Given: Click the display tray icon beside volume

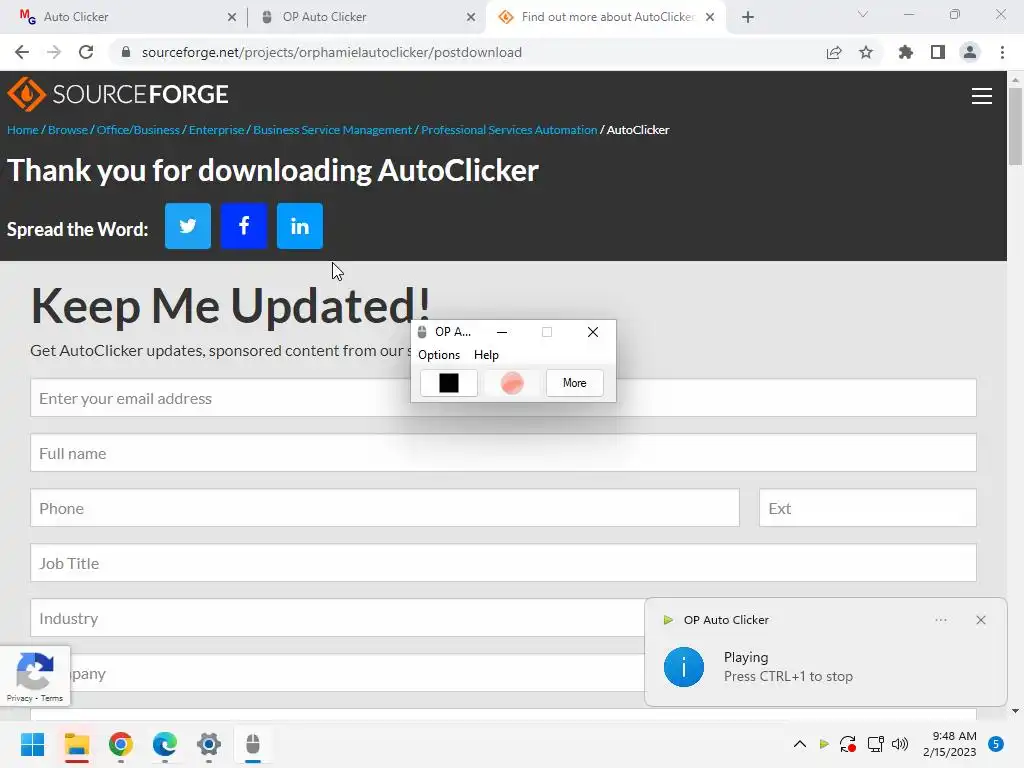Looking at the screenshot, I should 875,744.
